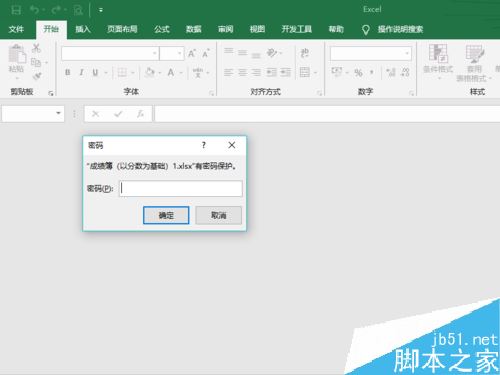Click the Print Preview icon in quick access toolbar

[78, 10]
